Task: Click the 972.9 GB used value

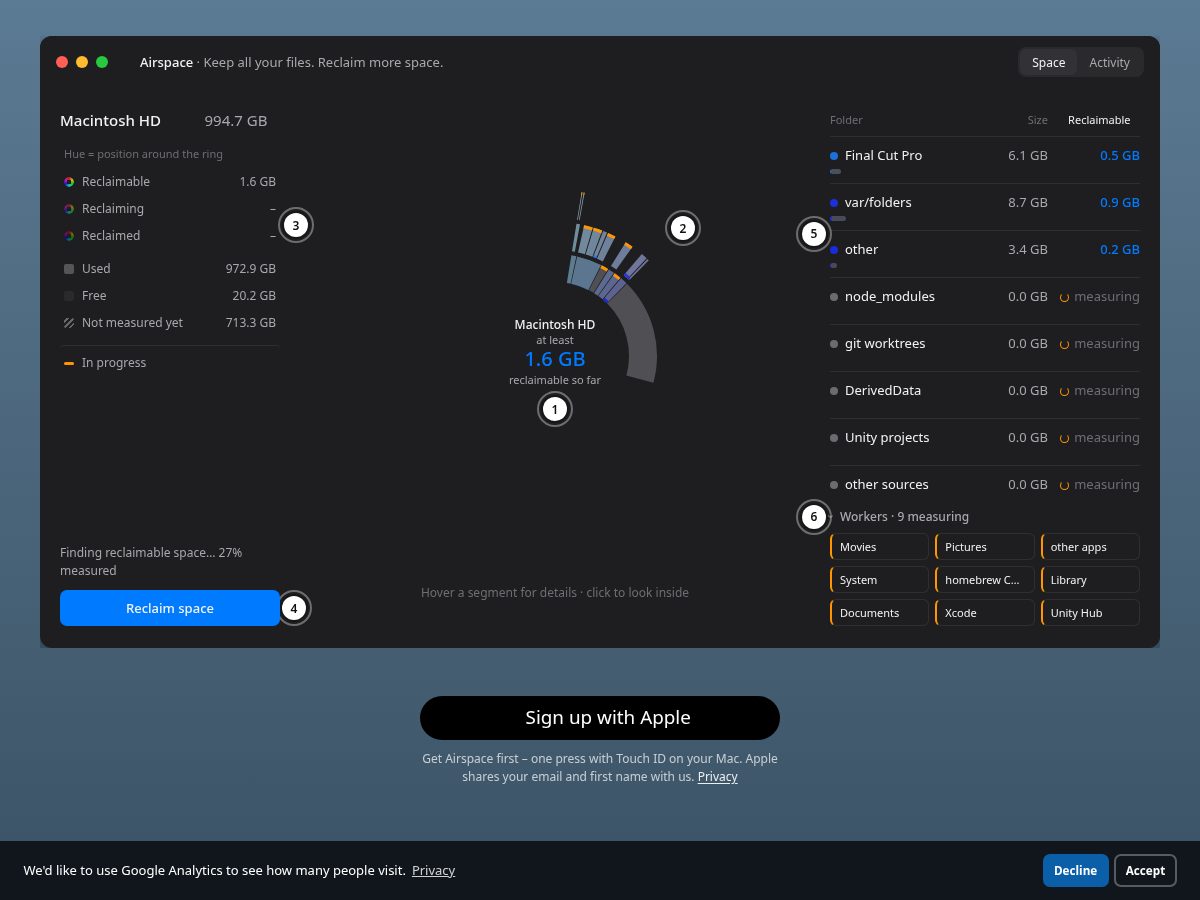Action: (x=251, y=269)
